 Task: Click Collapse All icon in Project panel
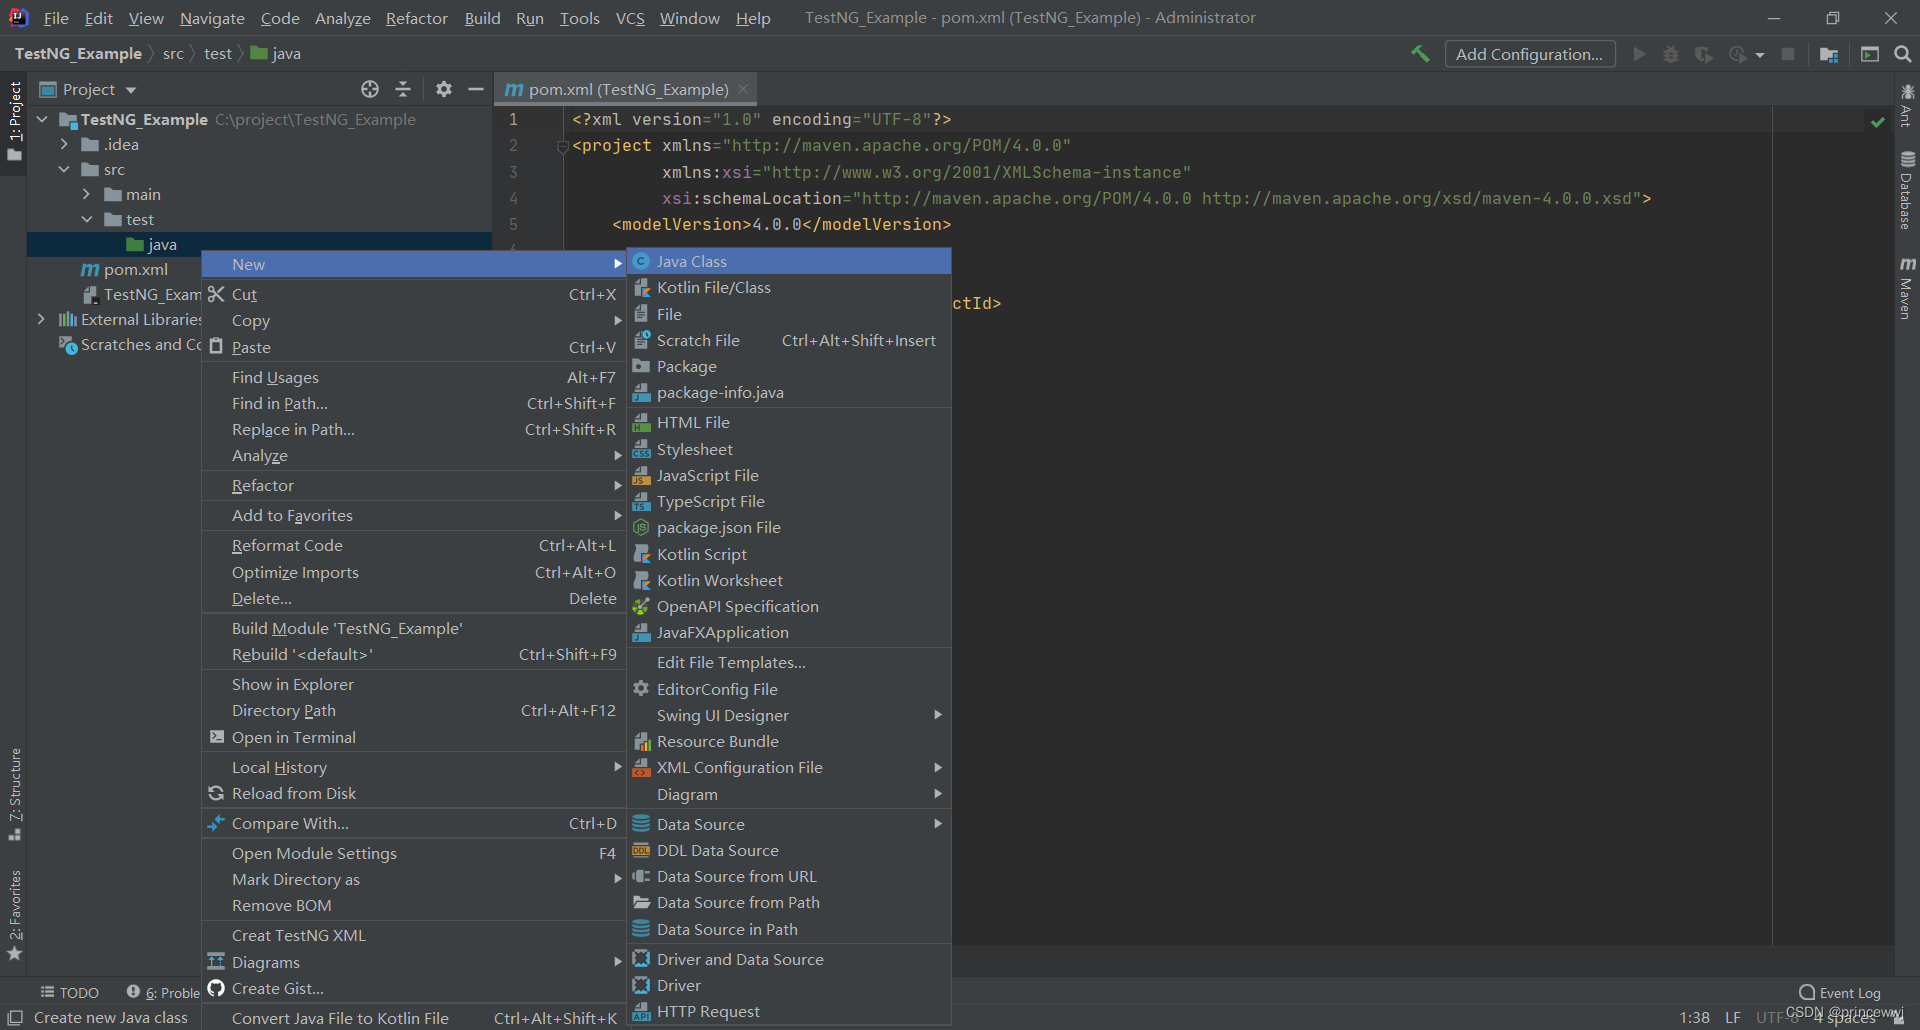[x=403, y=89]
